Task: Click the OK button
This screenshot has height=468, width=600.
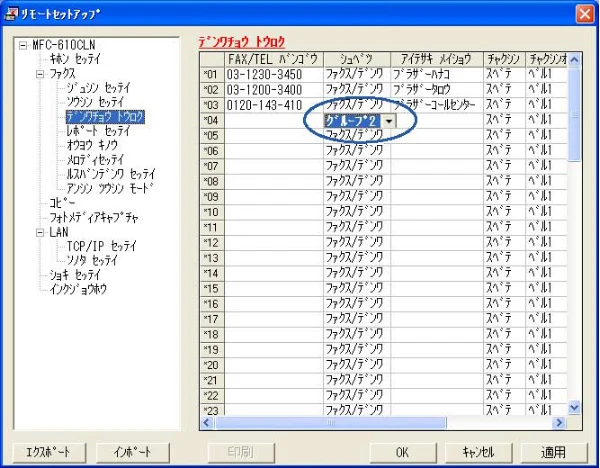Action: point(403,452)
